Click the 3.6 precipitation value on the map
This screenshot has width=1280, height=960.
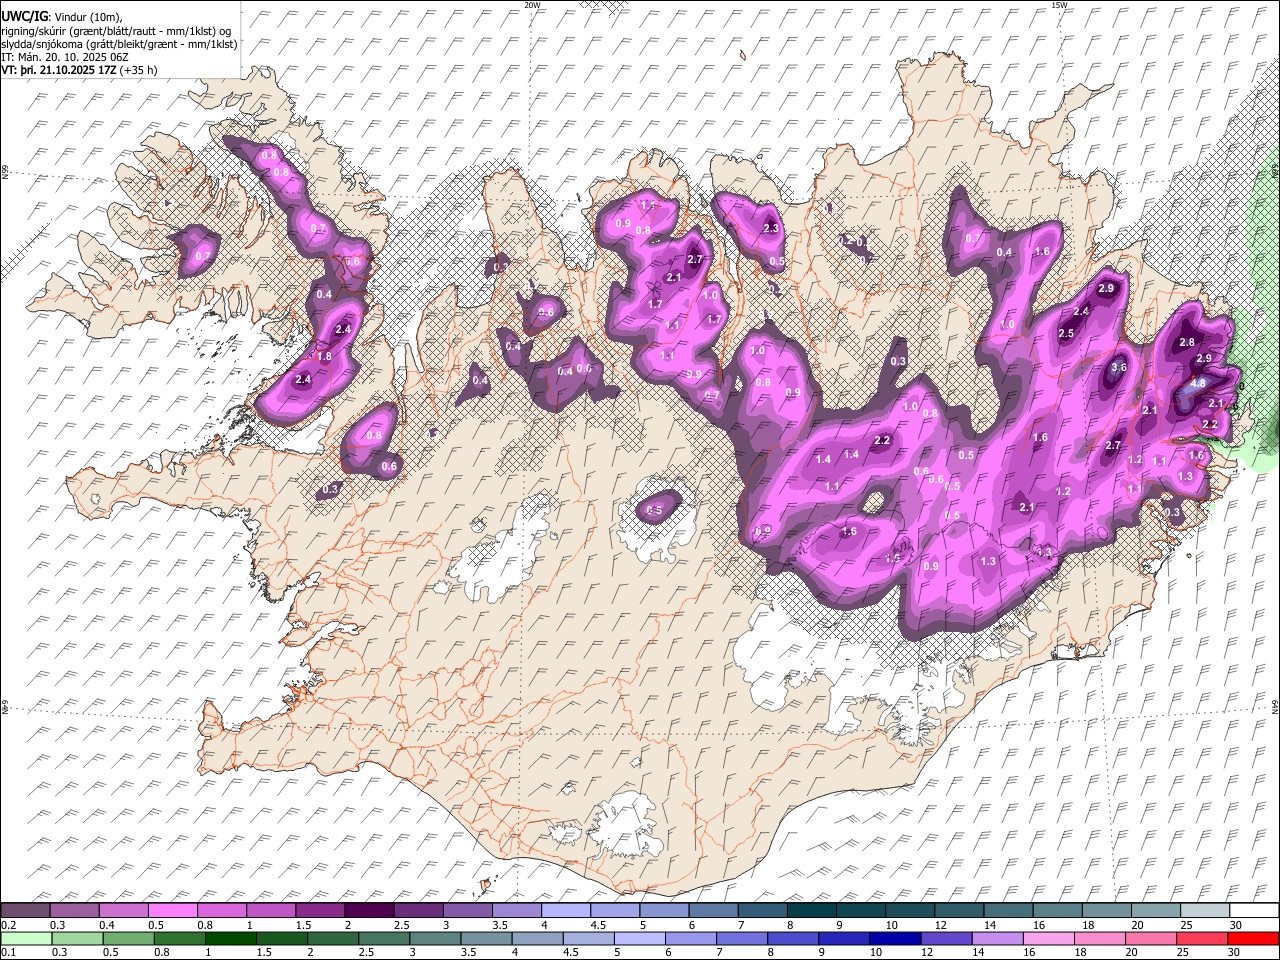coord(1119,368)
